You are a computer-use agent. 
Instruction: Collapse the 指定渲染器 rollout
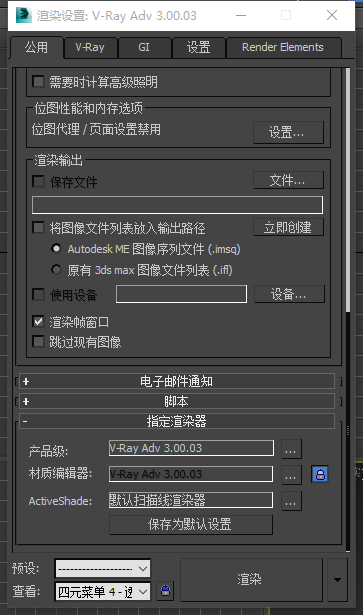(x=176, y=421)
